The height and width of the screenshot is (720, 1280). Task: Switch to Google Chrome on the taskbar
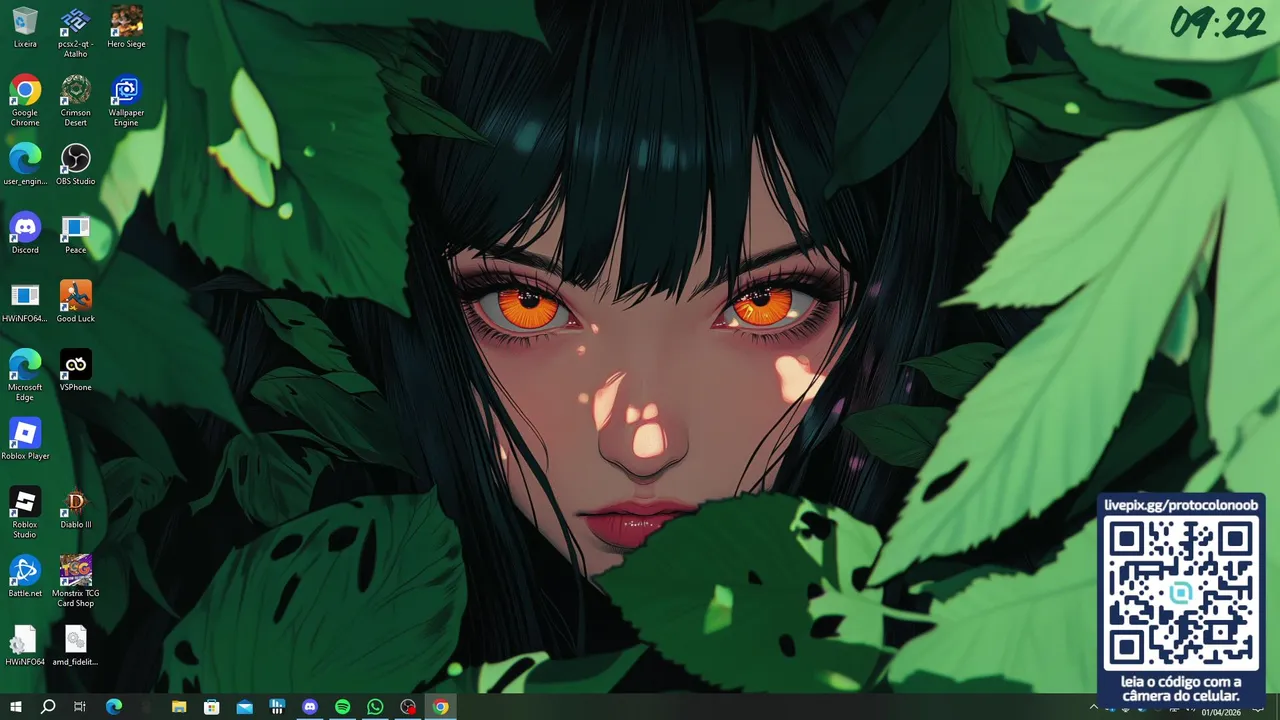click(441, 707)
